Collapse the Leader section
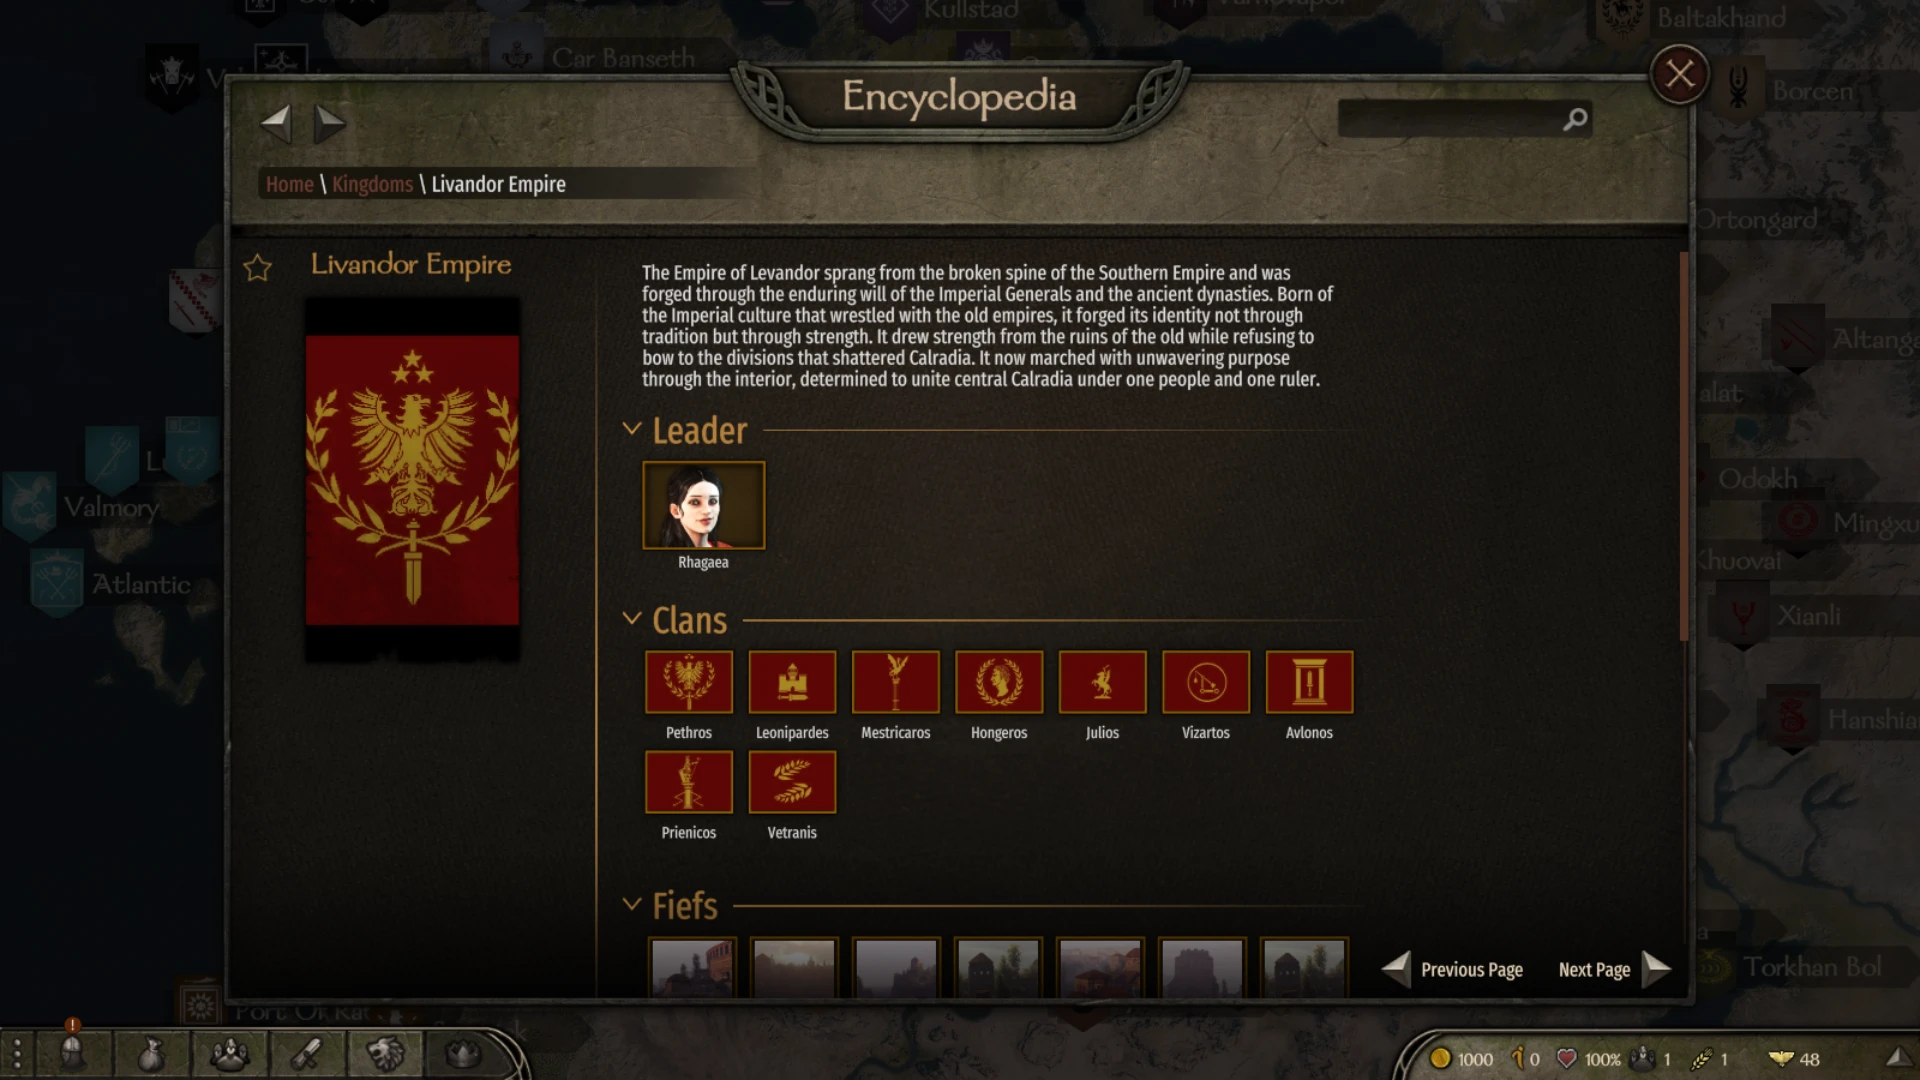This screenshot has width=1920, height=1080. tap(631, 429)
